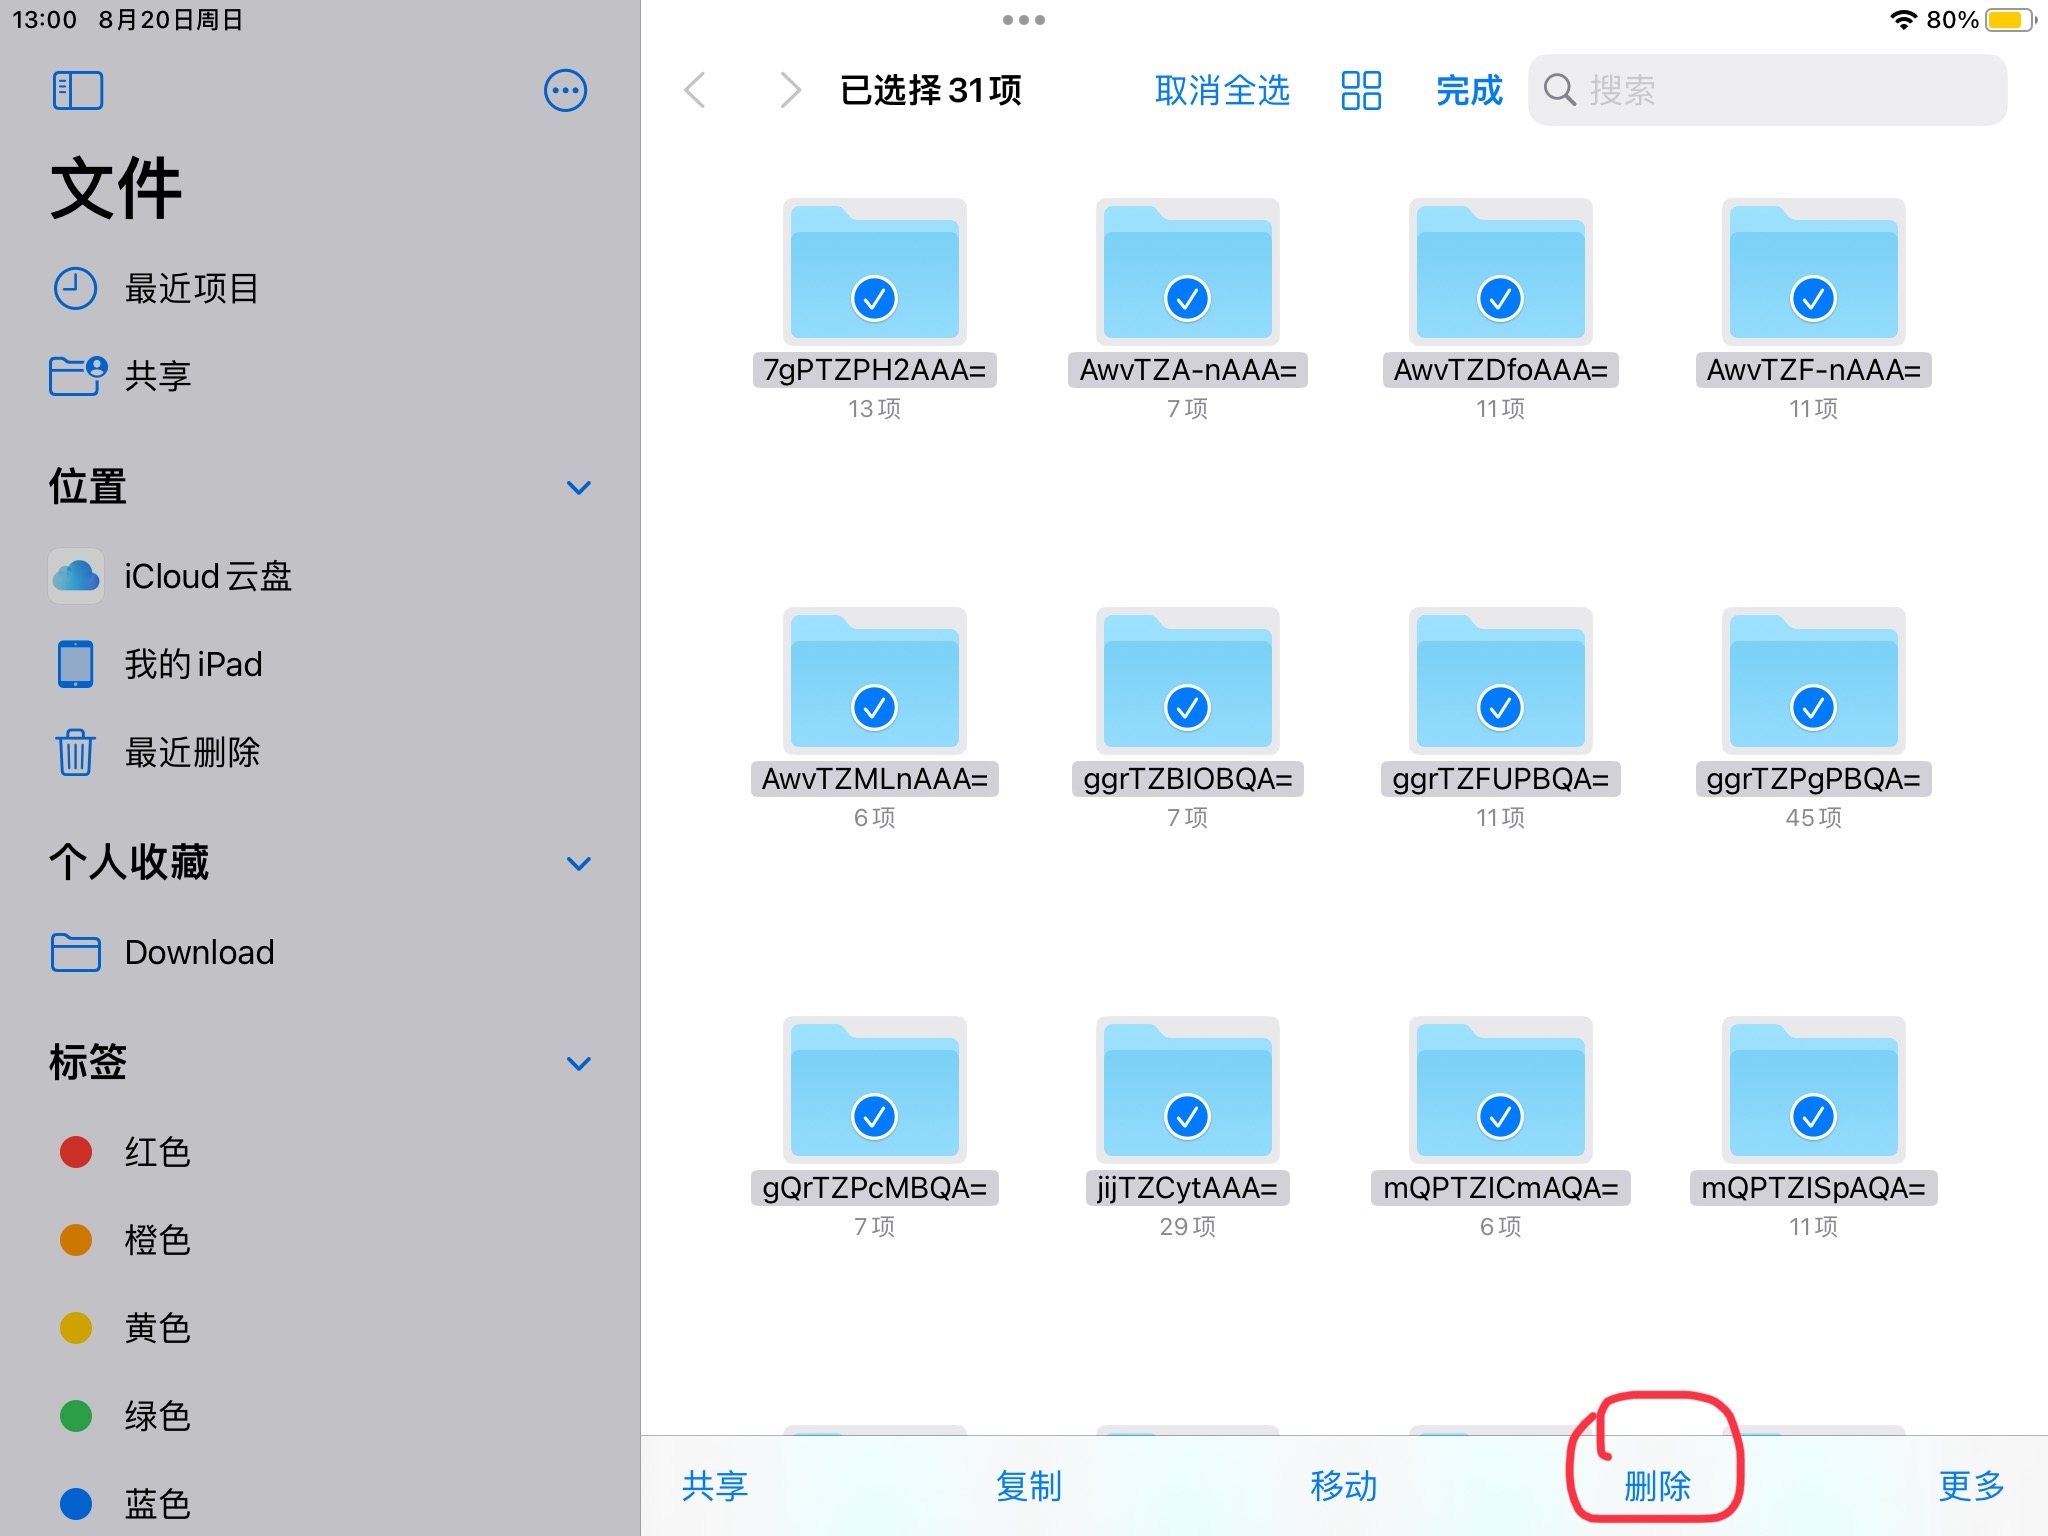Open the Download favorites folder
The height and width of the screenshot is (1536, 2048).
coord(162,952)
